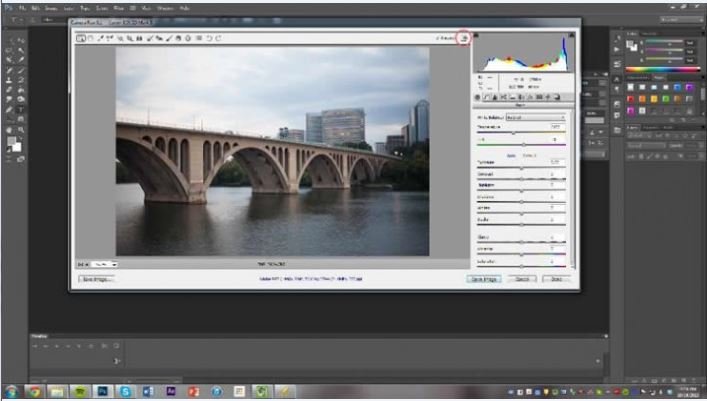This screenshot has height=401, width=707.
Task: Open the workflow options link below preview
Action: pyautogui.click(x=311, y=279)
